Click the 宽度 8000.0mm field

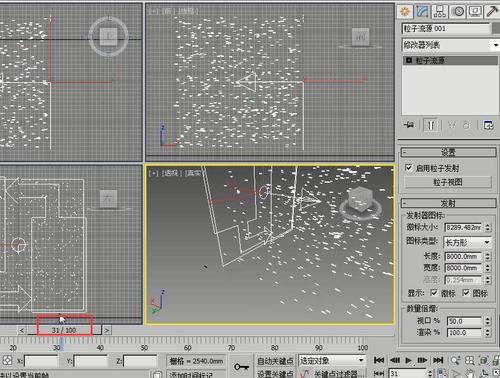[x=463, y=268]
